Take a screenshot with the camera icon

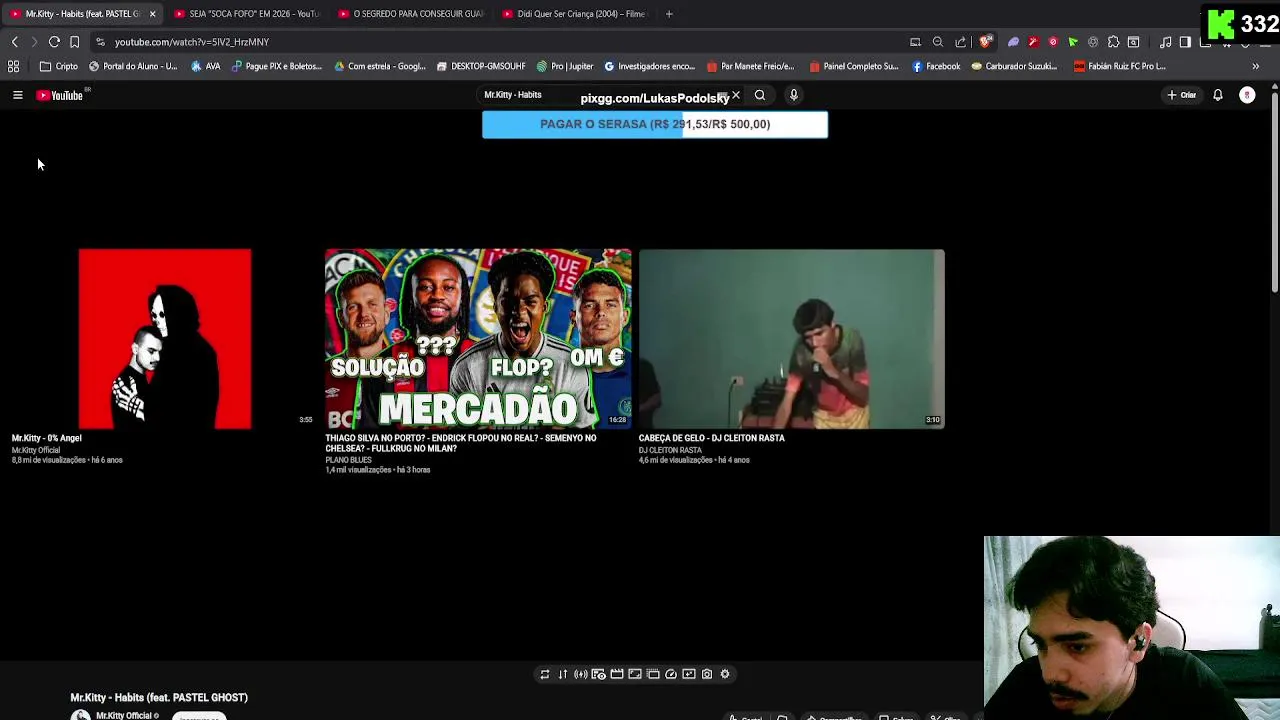pos(707,674)
